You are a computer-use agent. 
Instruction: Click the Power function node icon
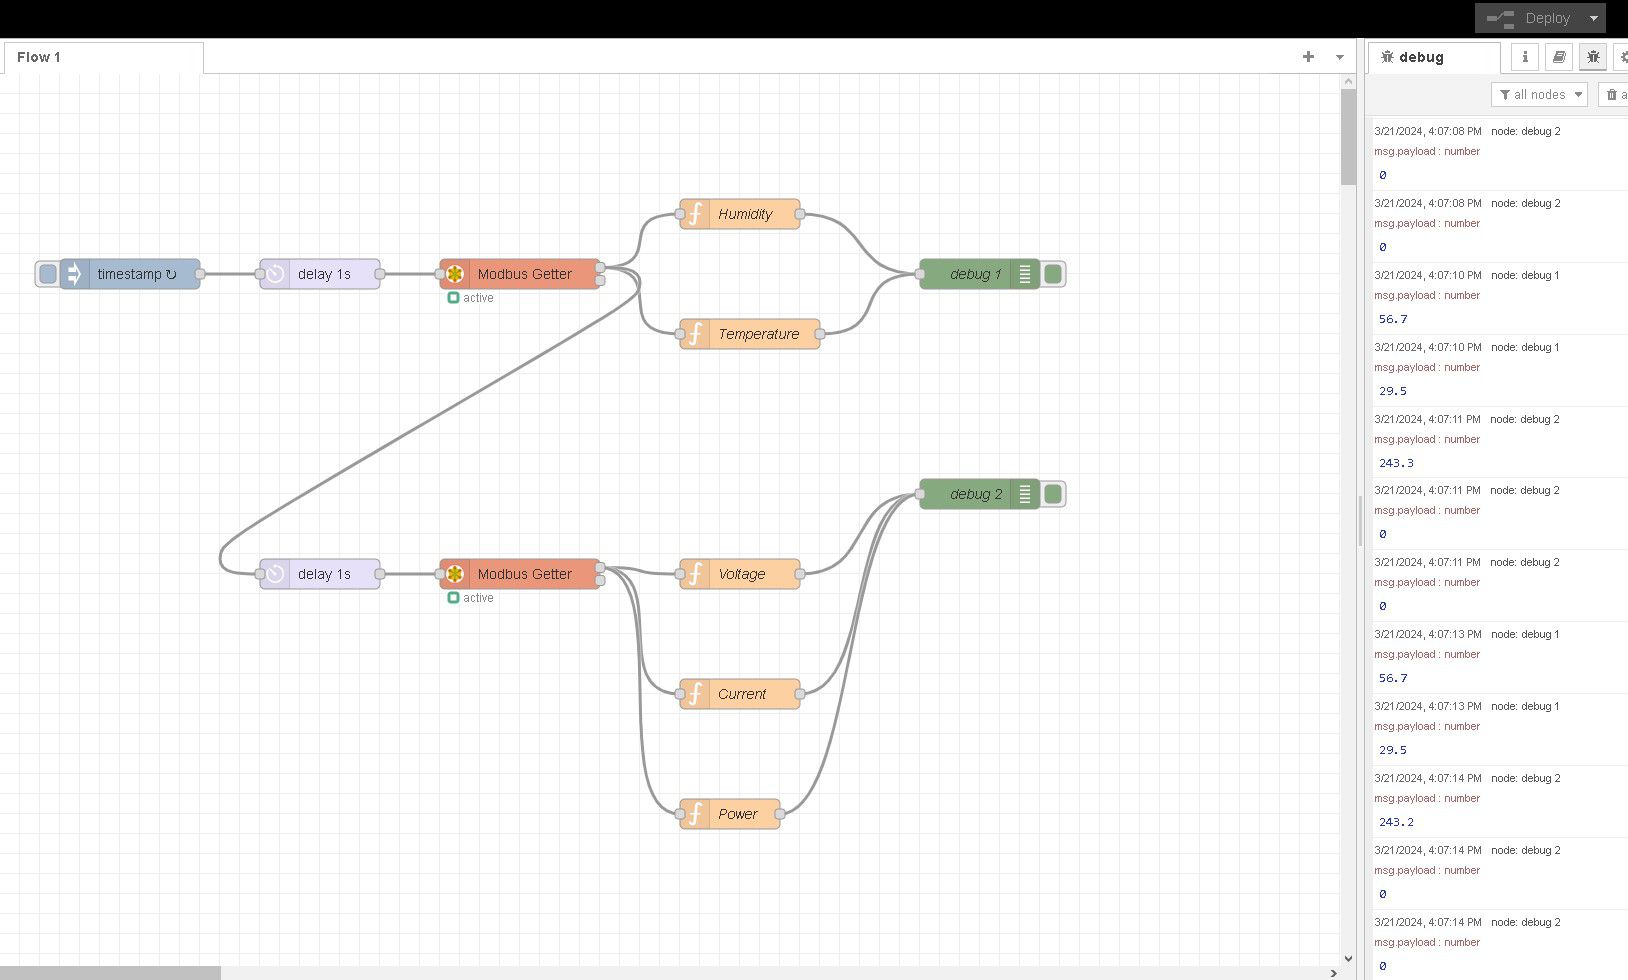click(695, 814)
